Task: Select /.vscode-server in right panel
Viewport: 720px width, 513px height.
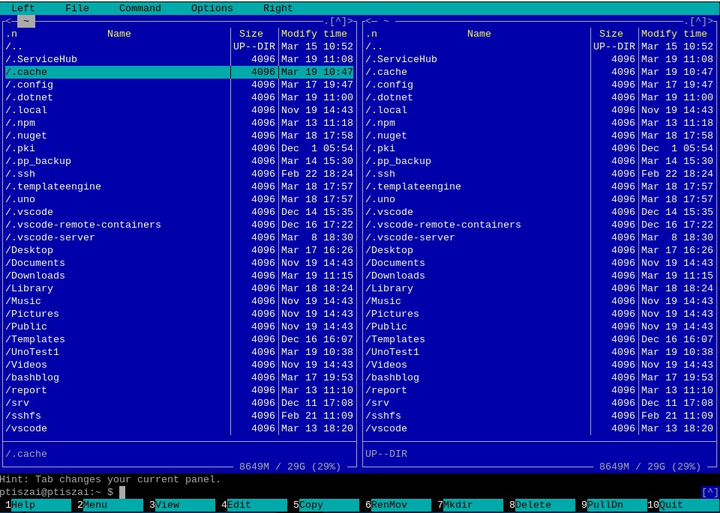Action: pyautogui.click(x=539, y=237)
